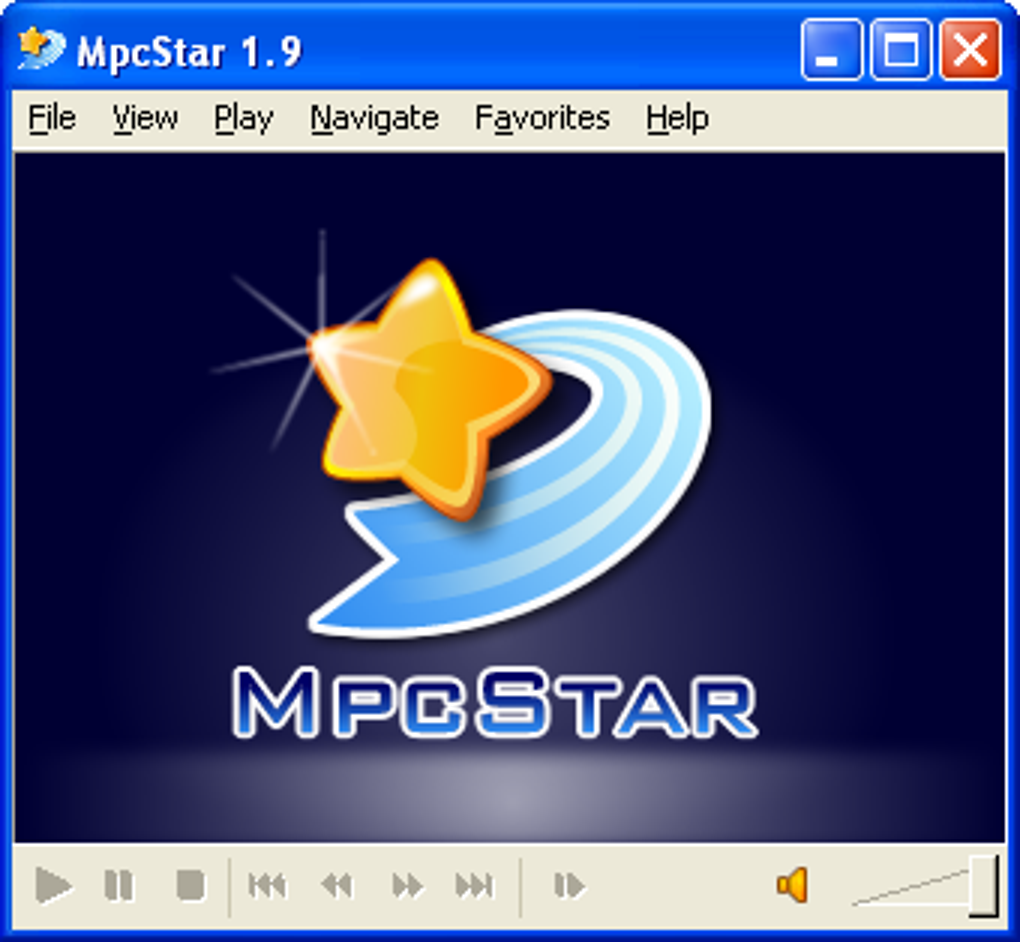The width and height of the screenshot is (1020, 942).
Task: Open the Navigate menu
Action: click(x=375, y=120)
